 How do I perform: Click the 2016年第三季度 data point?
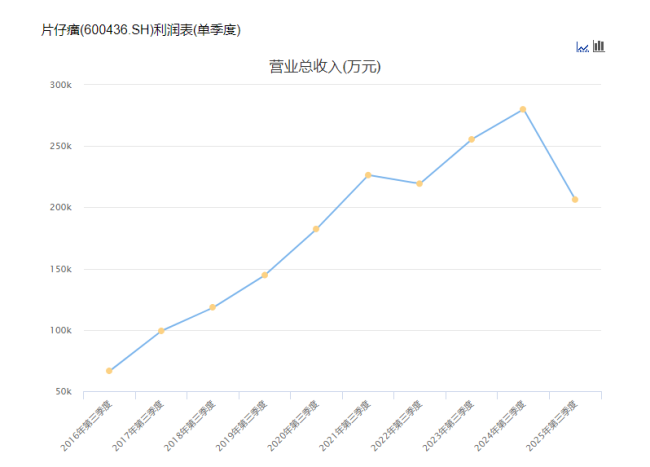coord(109,371)
